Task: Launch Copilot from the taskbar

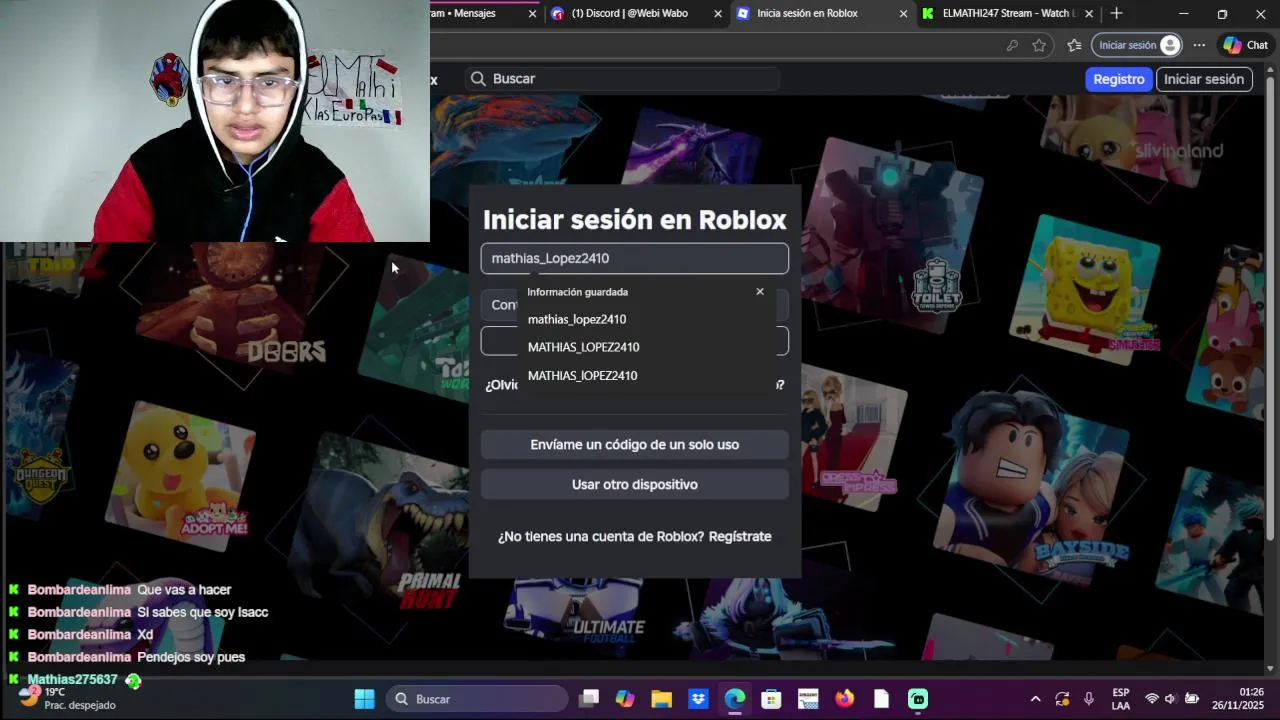Action: [625, 699]
